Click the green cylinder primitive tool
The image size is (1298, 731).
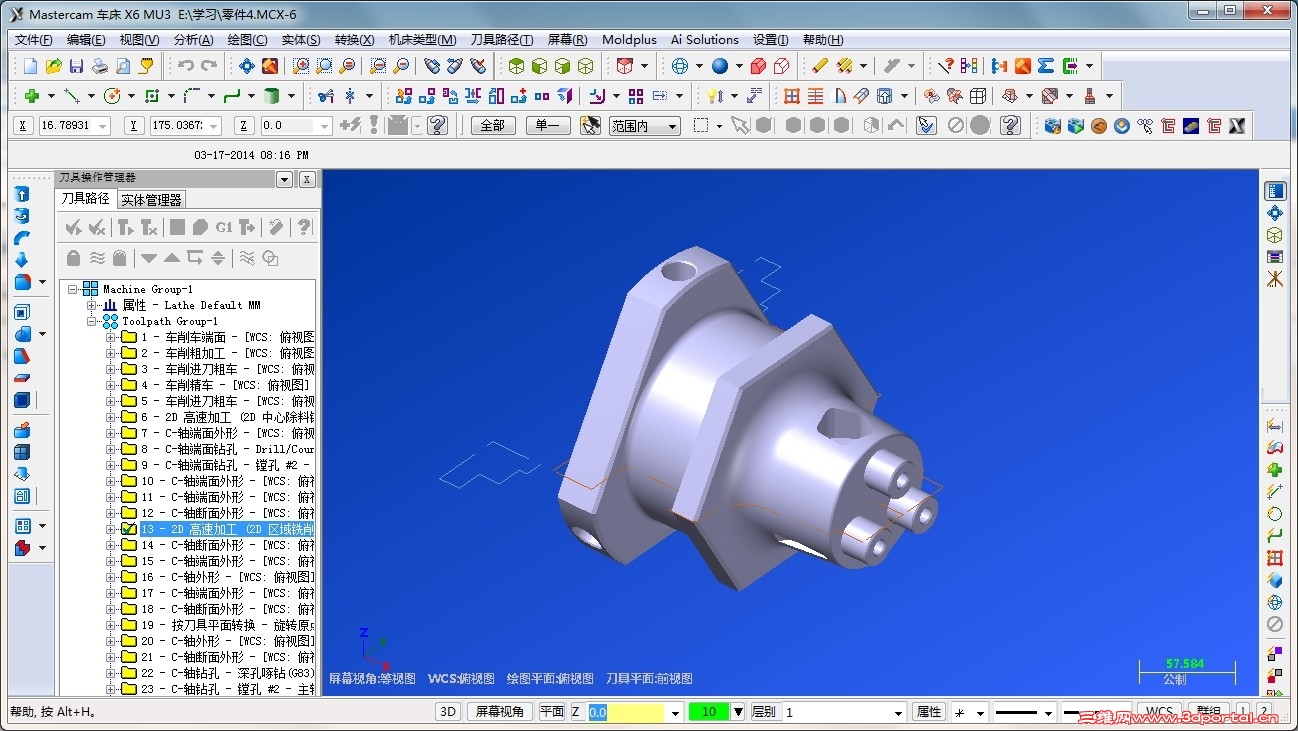click(x=271, y=96)
